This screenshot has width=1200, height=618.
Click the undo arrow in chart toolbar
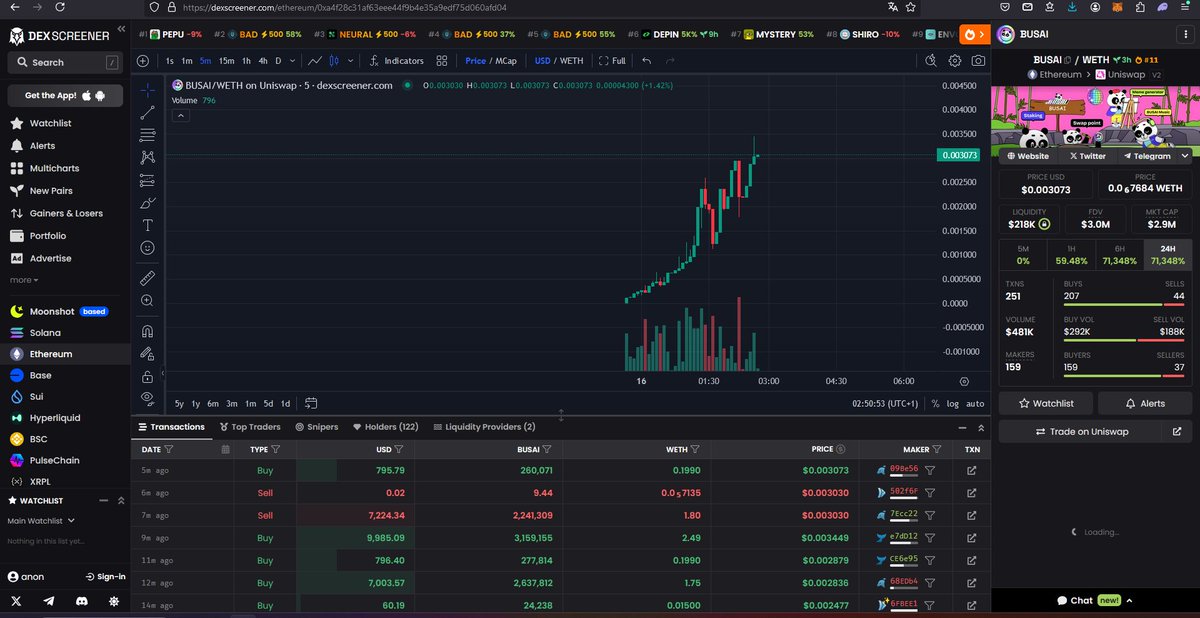647,61
